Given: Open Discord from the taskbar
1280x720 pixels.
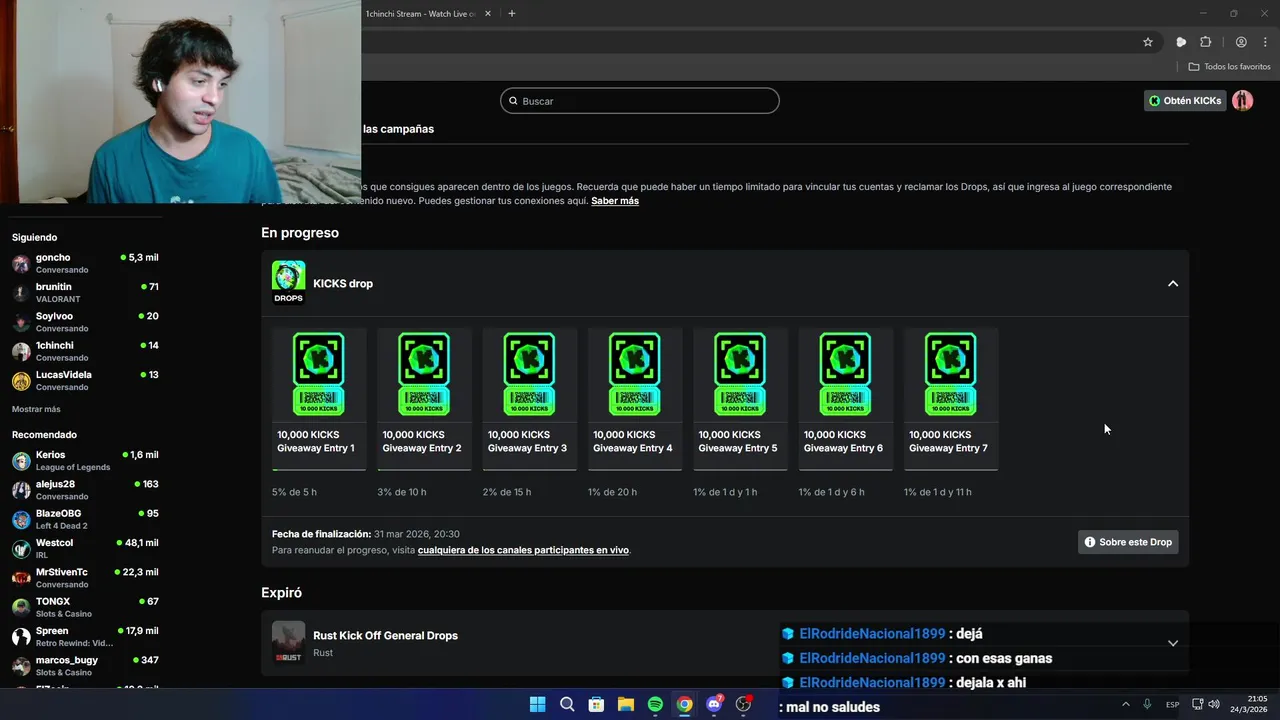Looking at the screenshot, I should coord(714,704).
